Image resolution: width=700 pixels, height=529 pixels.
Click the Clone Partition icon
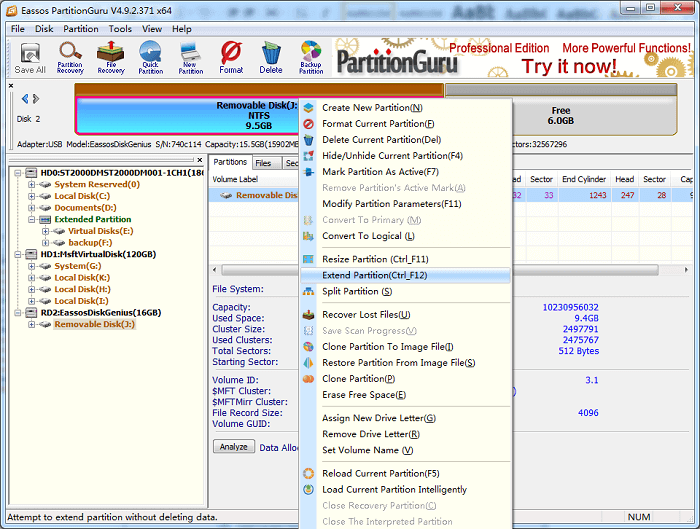(308, 379)
